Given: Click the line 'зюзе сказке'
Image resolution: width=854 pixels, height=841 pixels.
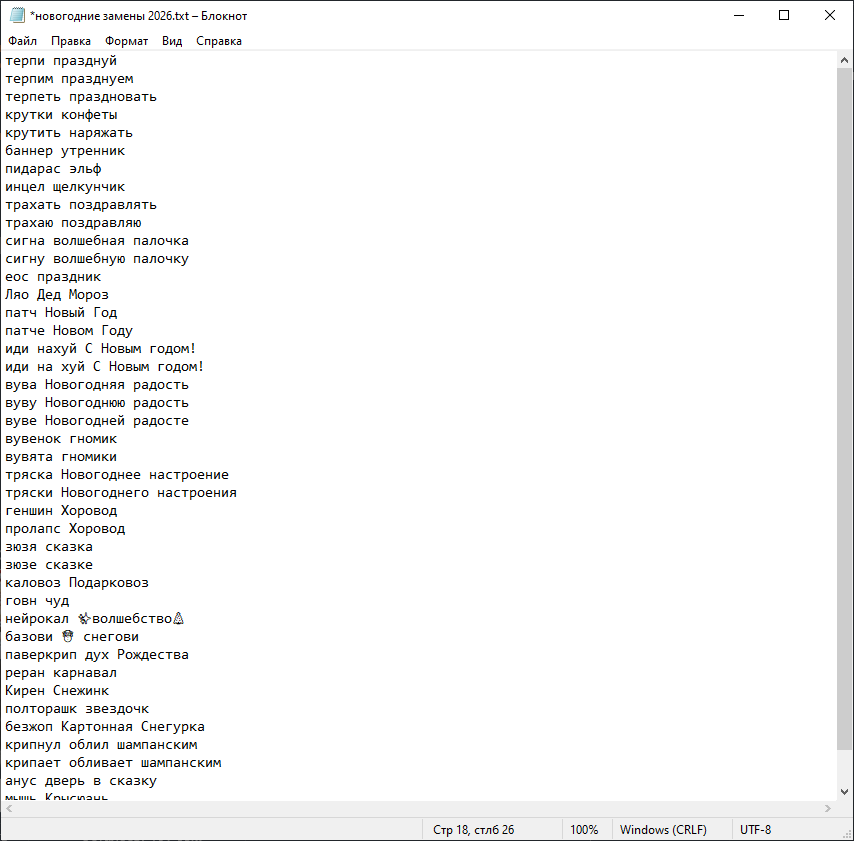Looking at the screenshot, I should click(x=49, y=564).
